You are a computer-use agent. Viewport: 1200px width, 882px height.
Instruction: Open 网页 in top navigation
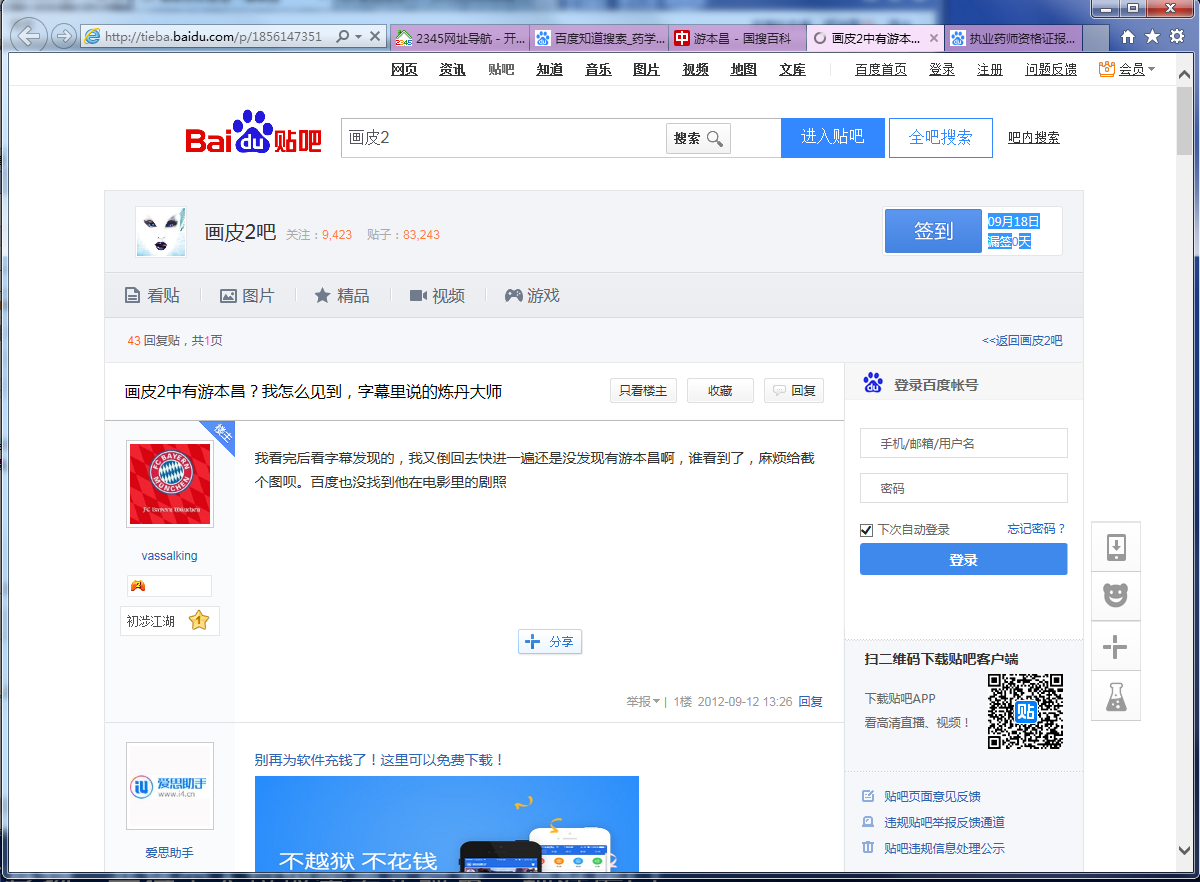[x=404, y=69]
